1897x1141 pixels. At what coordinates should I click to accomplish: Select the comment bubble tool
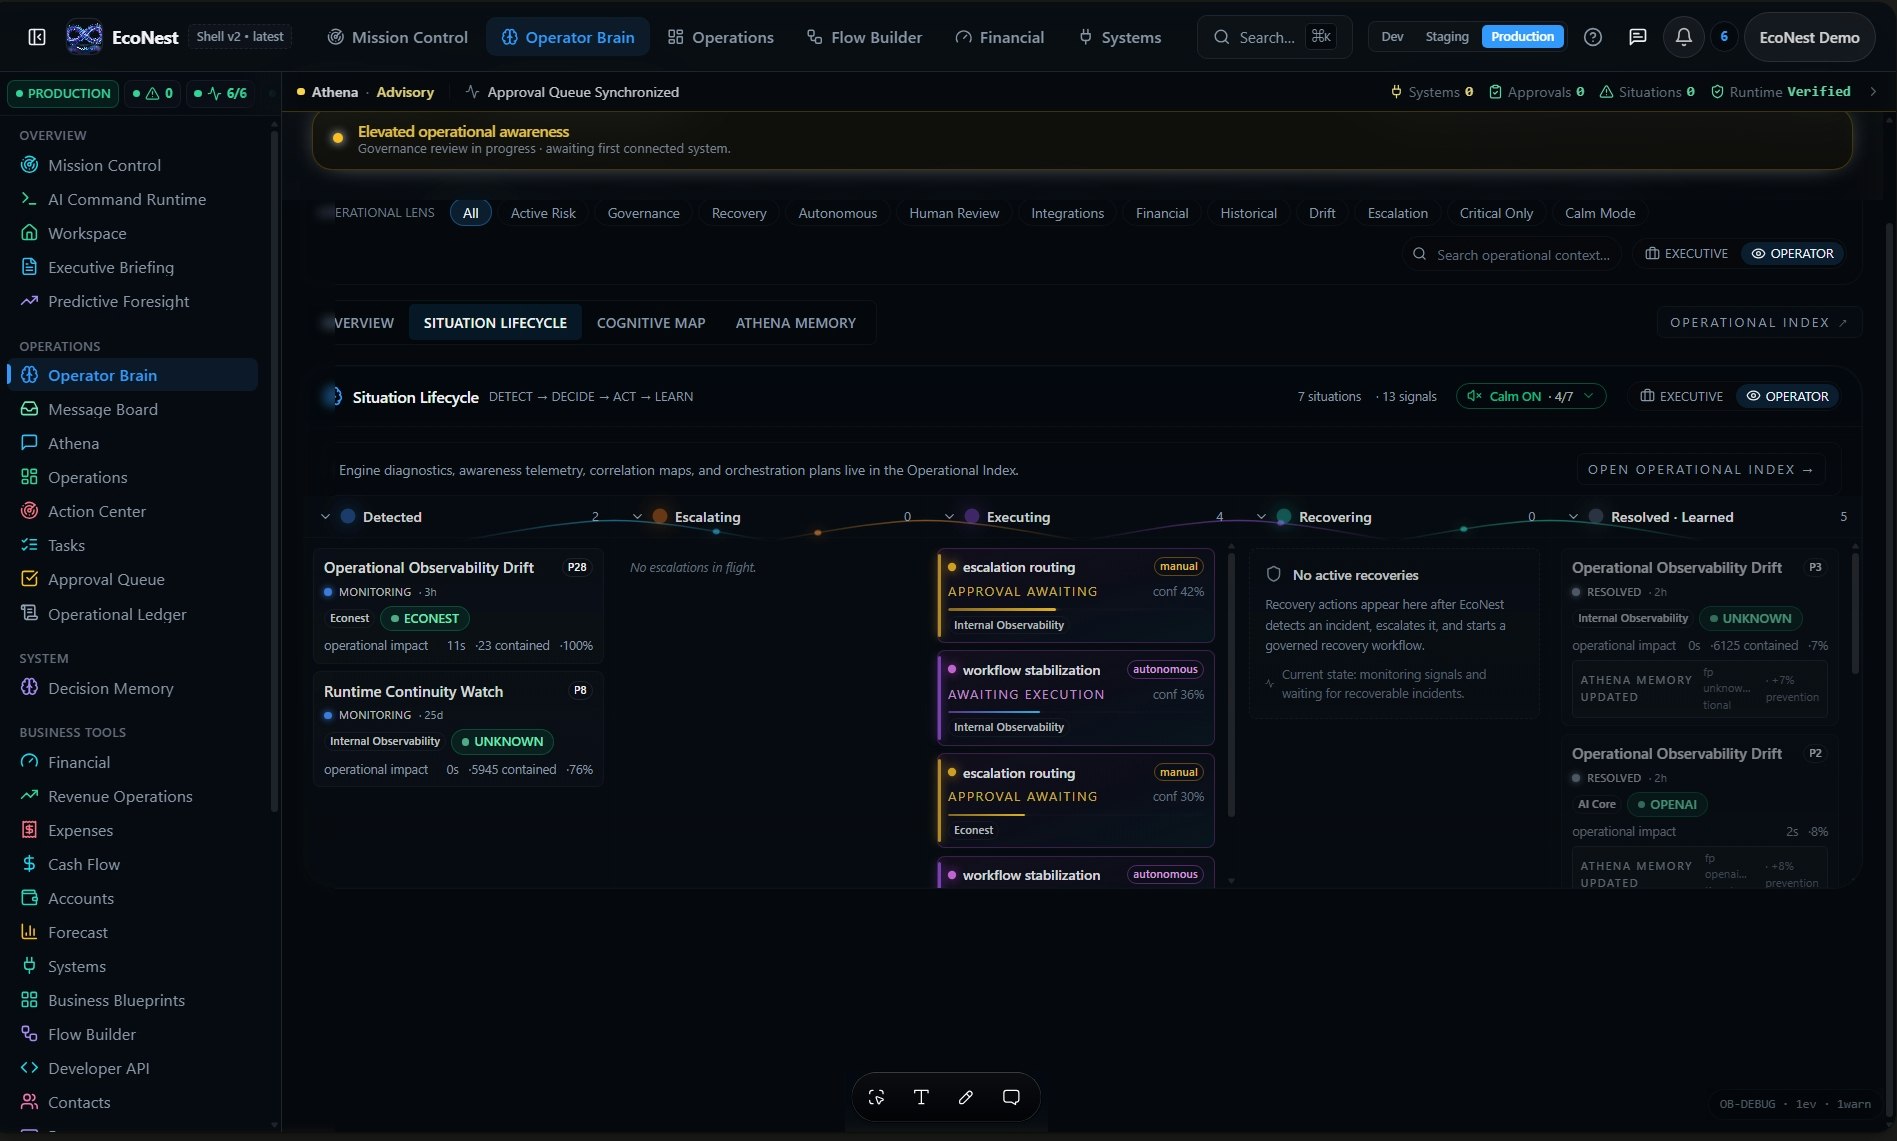[x=1011, y=1097]
